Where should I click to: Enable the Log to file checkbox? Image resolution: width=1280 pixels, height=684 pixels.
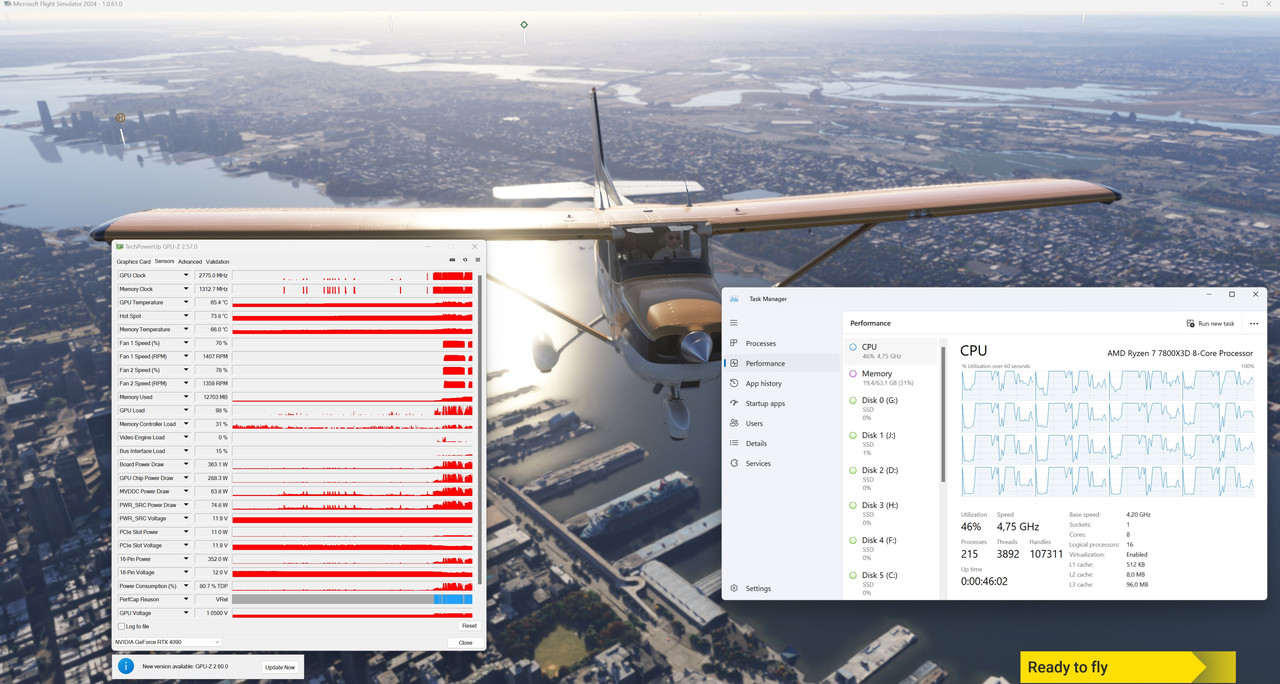(121, 626)
